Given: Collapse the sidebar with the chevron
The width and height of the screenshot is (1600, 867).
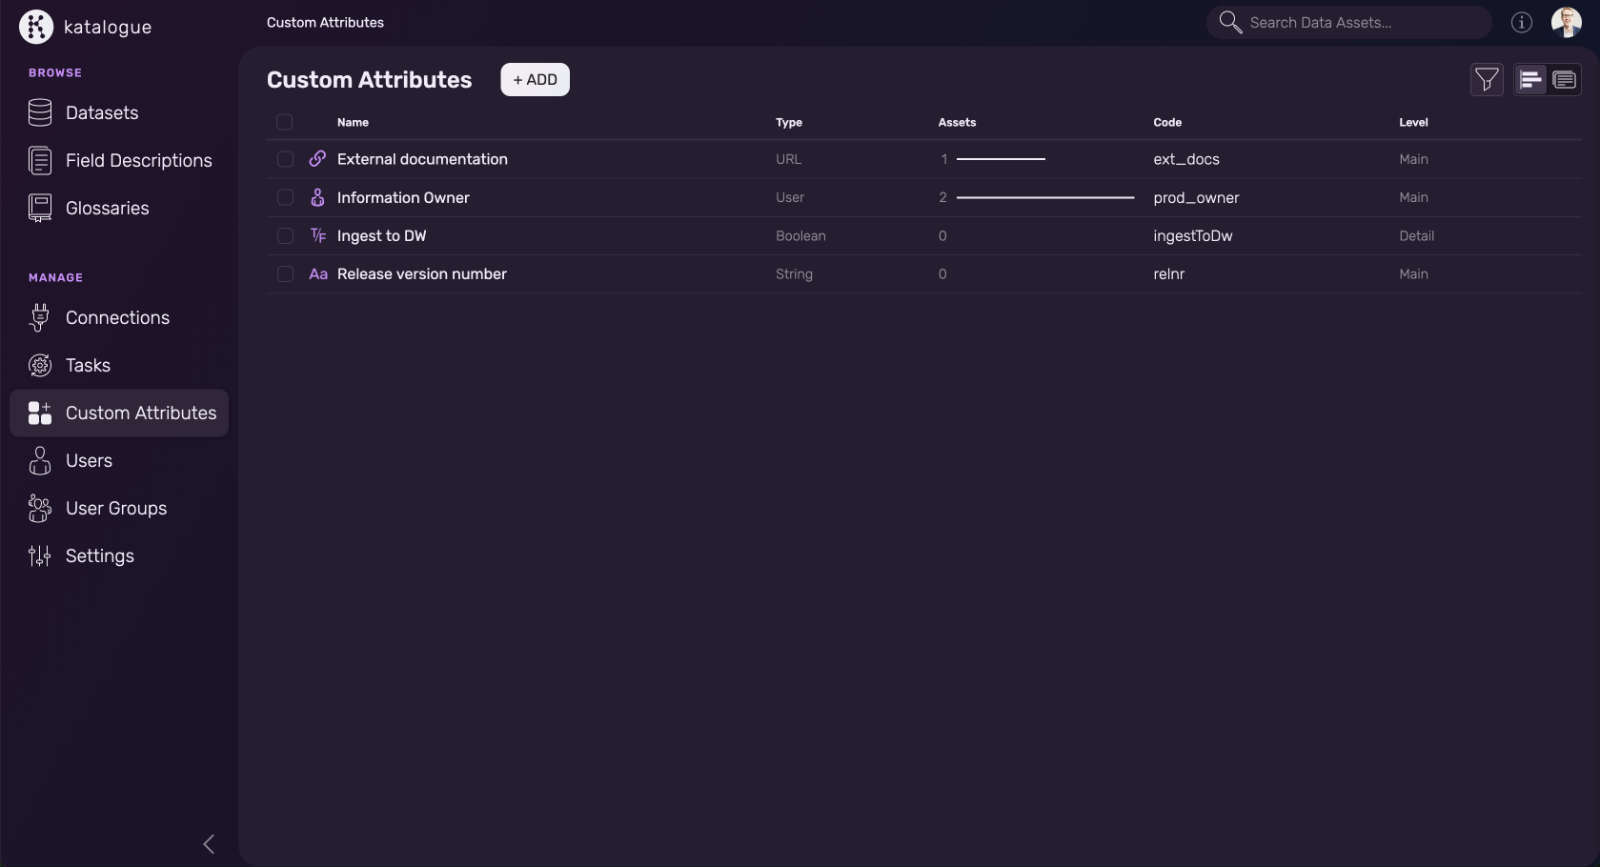Looking at the screenshot, I should point(209,844).
